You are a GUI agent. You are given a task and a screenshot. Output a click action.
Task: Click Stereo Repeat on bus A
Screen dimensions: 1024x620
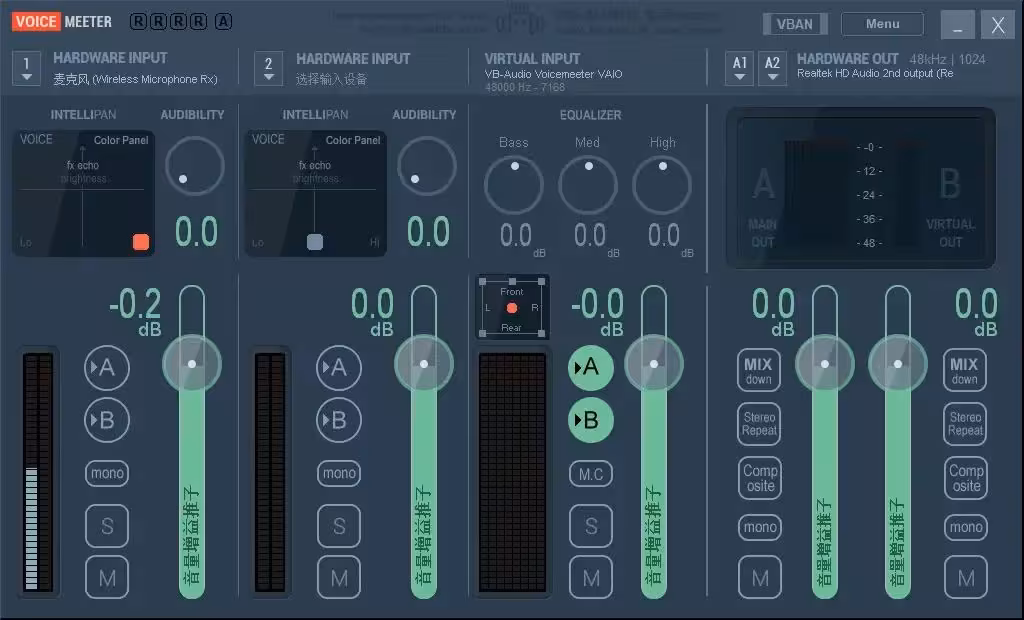point(760,424)
